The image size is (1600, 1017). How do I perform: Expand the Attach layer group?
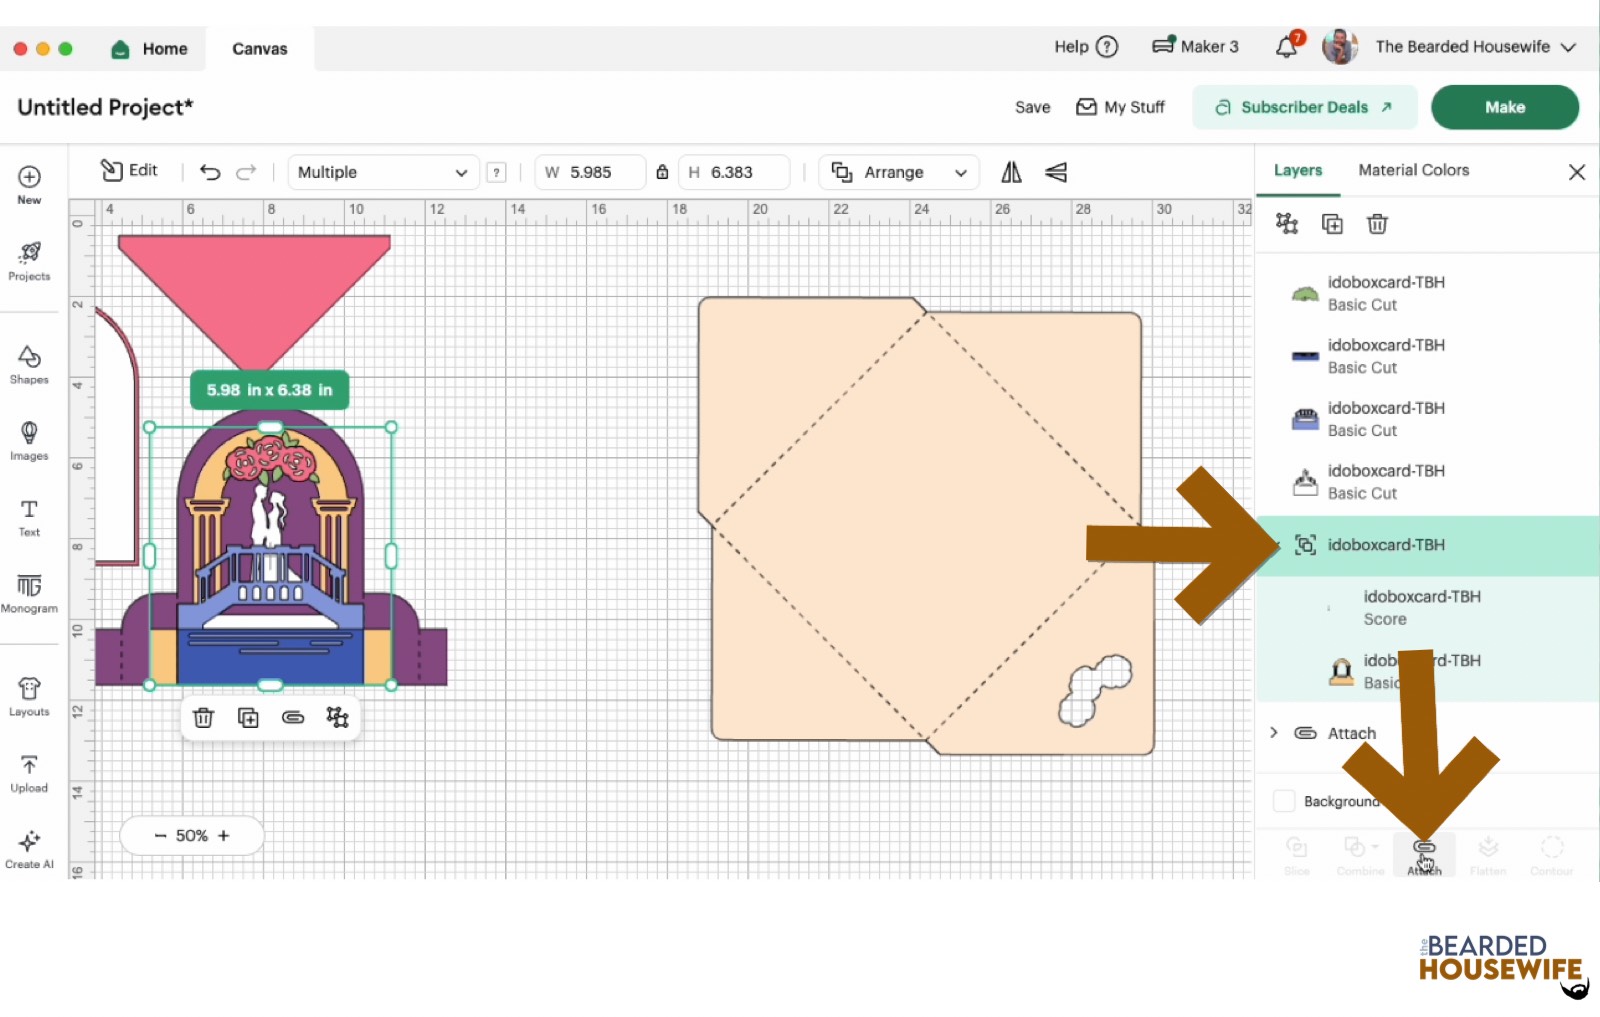pos(1274,733)
